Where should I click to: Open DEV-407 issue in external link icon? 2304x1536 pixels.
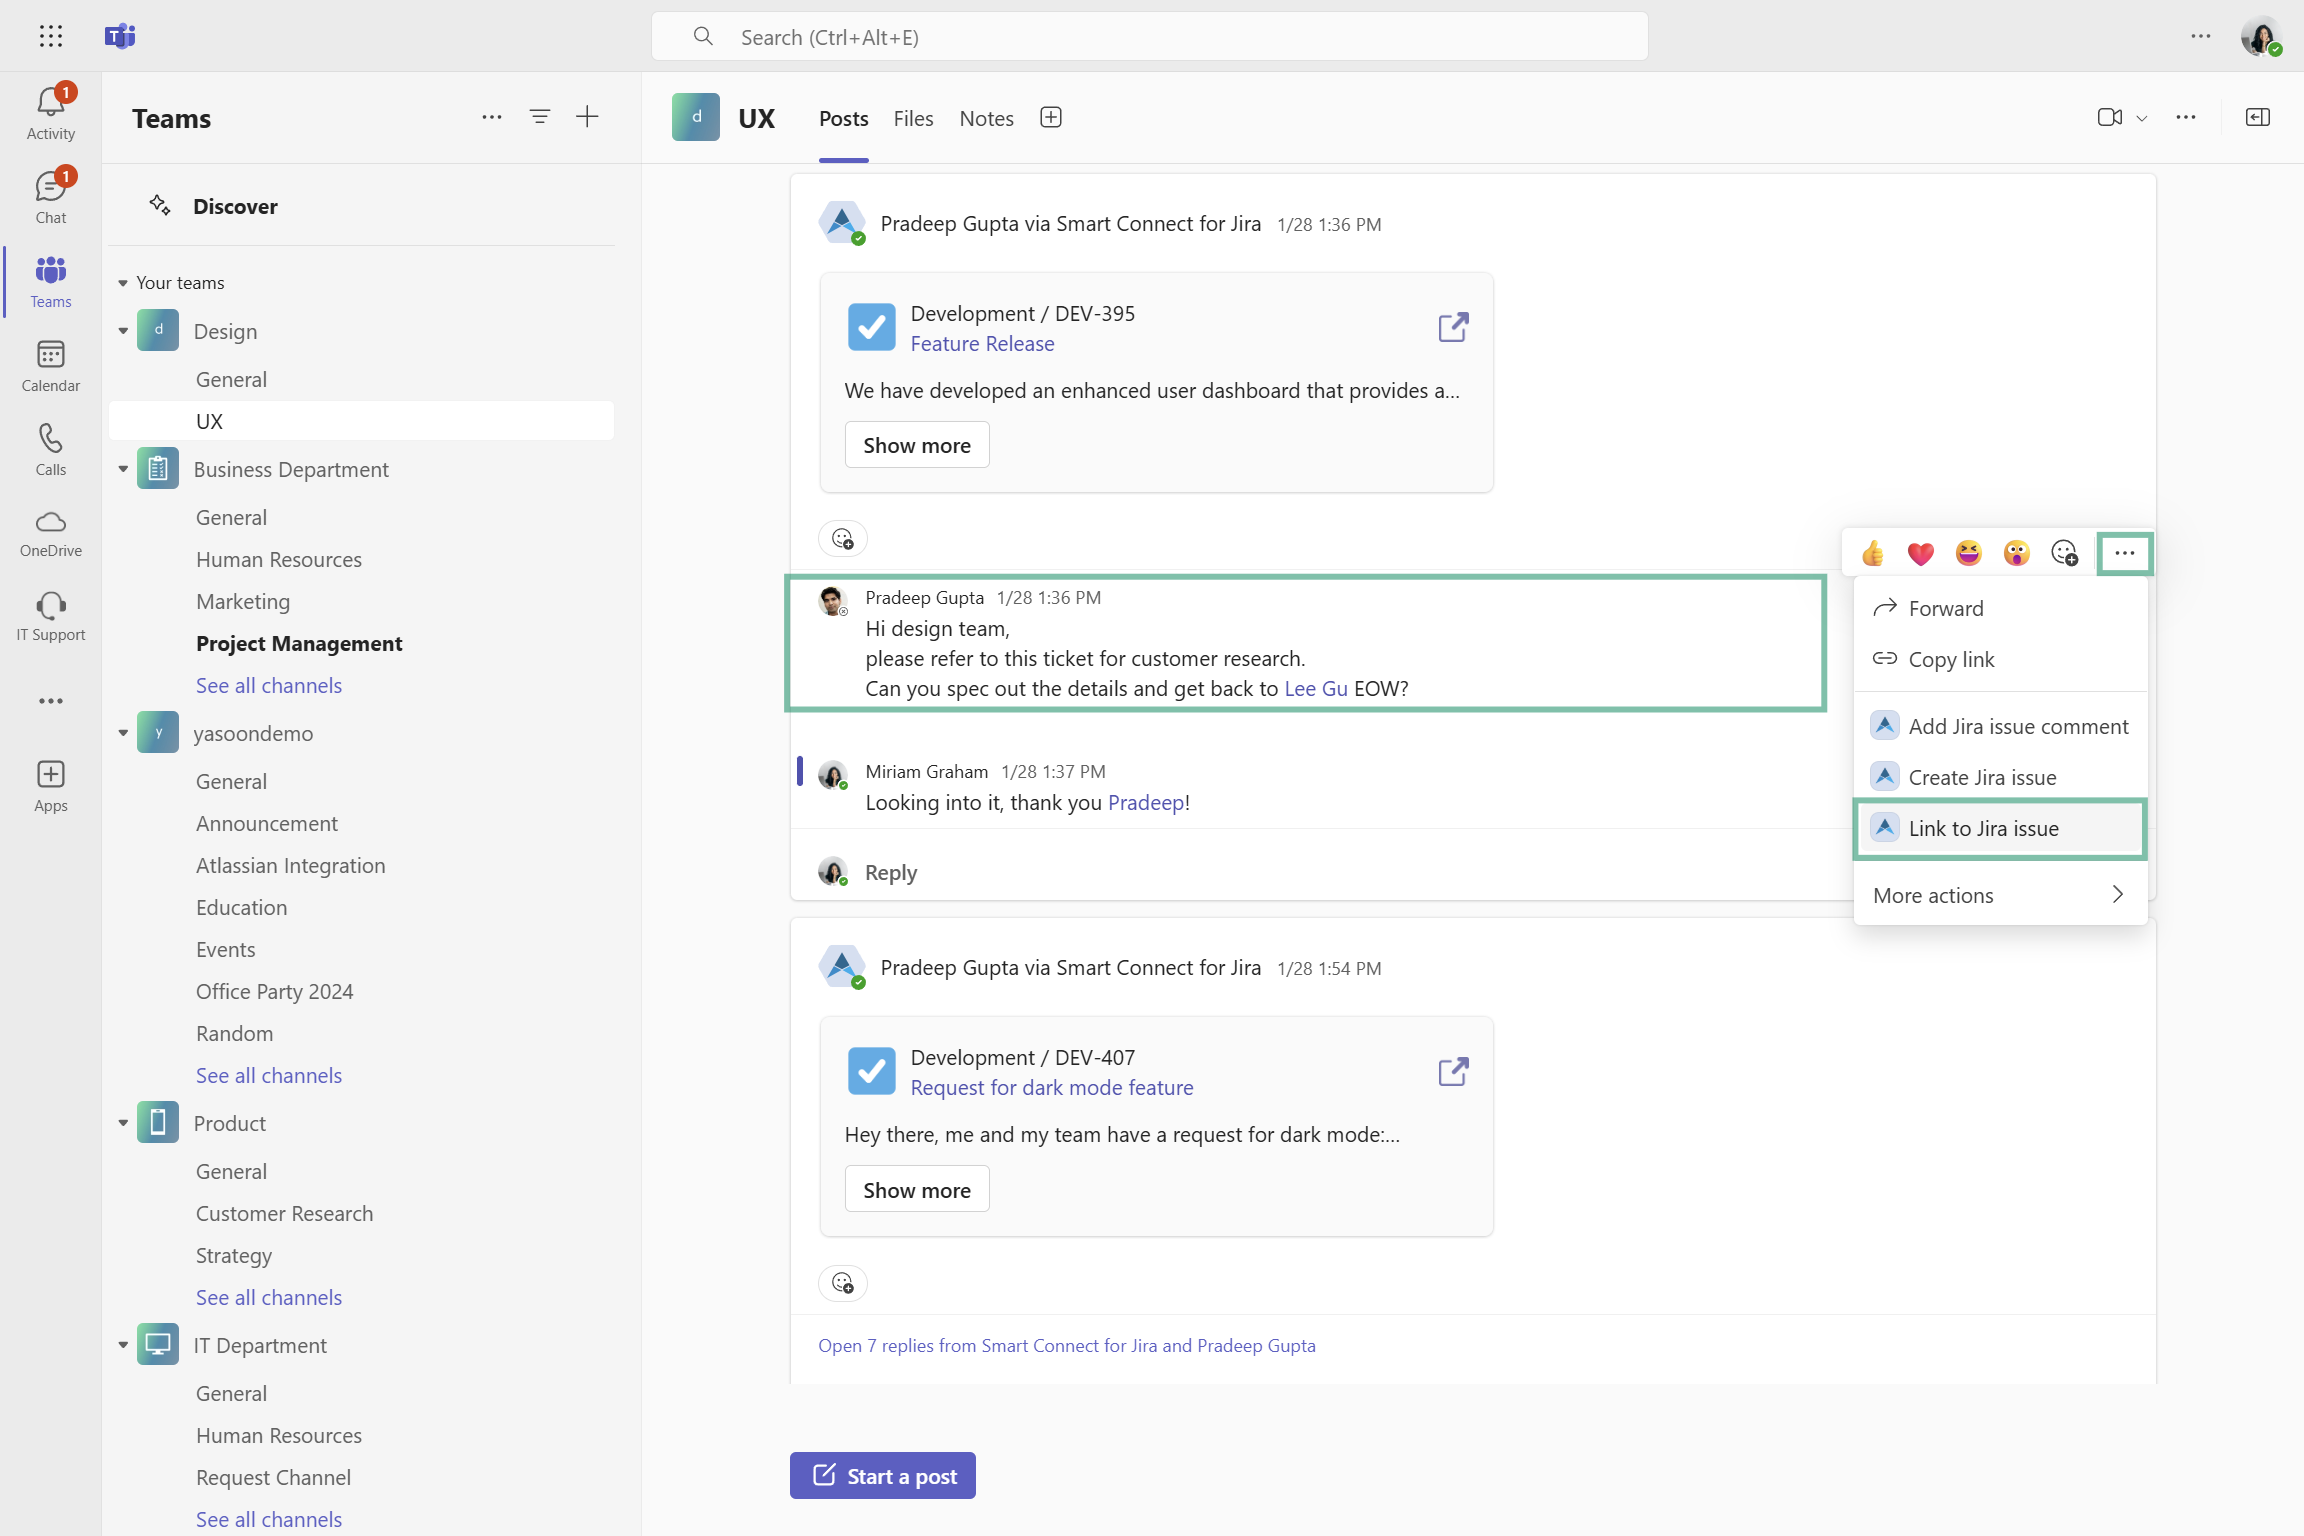[x=1453, y=1071]
